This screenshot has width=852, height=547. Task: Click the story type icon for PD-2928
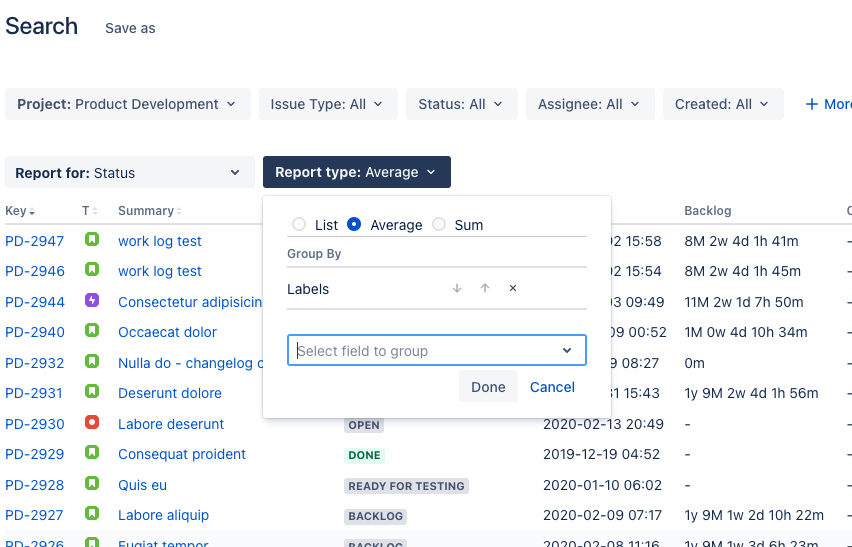click(92, 483)
